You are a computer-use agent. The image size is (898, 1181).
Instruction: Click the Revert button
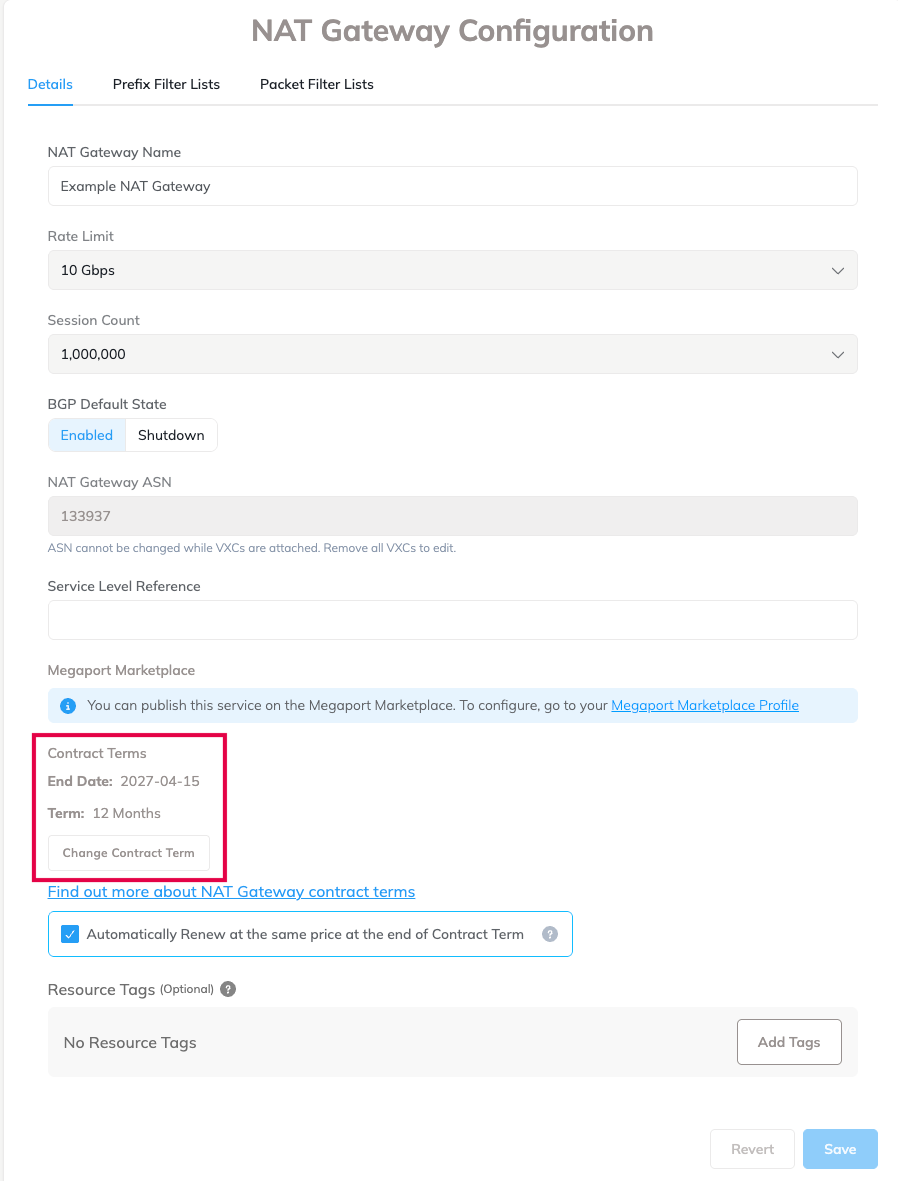(752, 1149)
